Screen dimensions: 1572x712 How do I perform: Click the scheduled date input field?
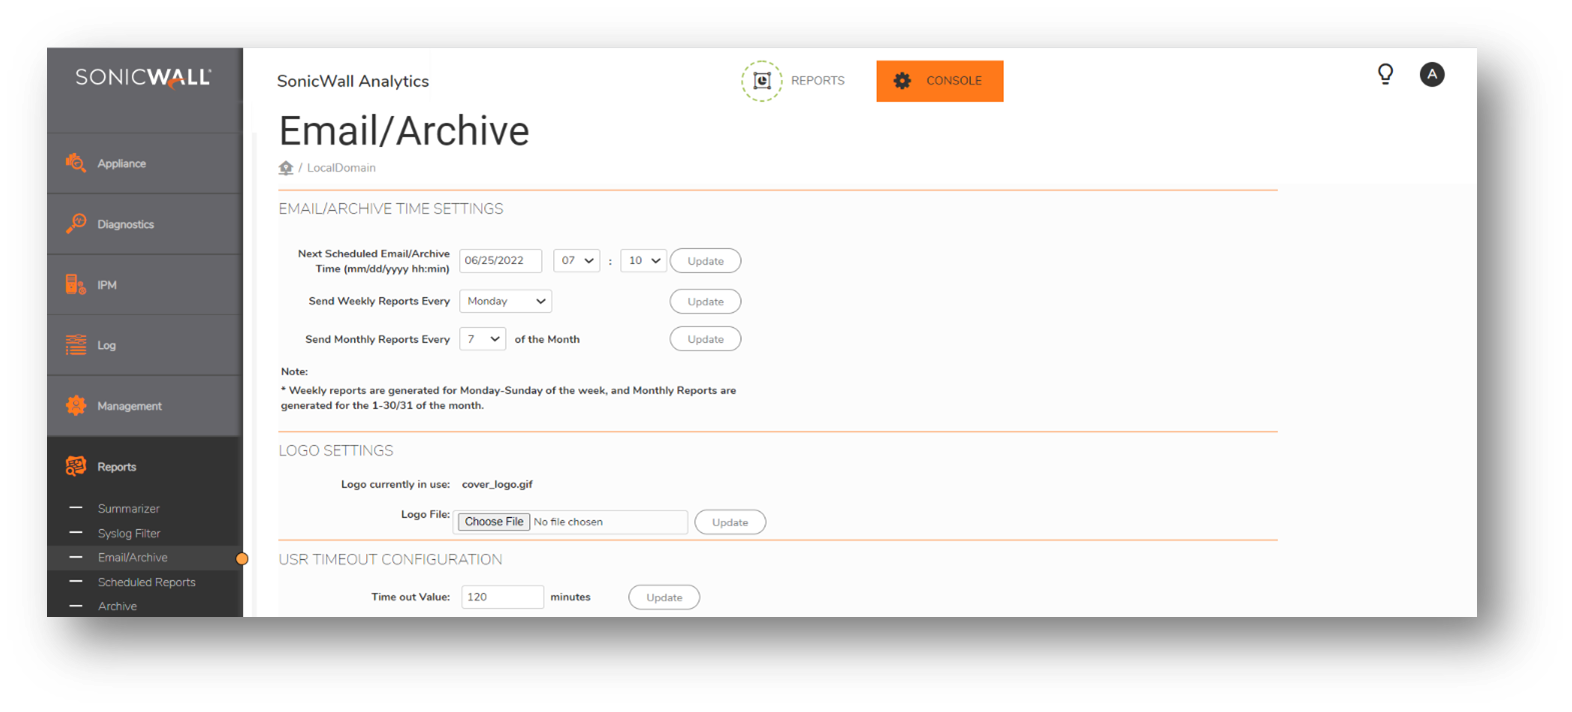click(500, 261)
